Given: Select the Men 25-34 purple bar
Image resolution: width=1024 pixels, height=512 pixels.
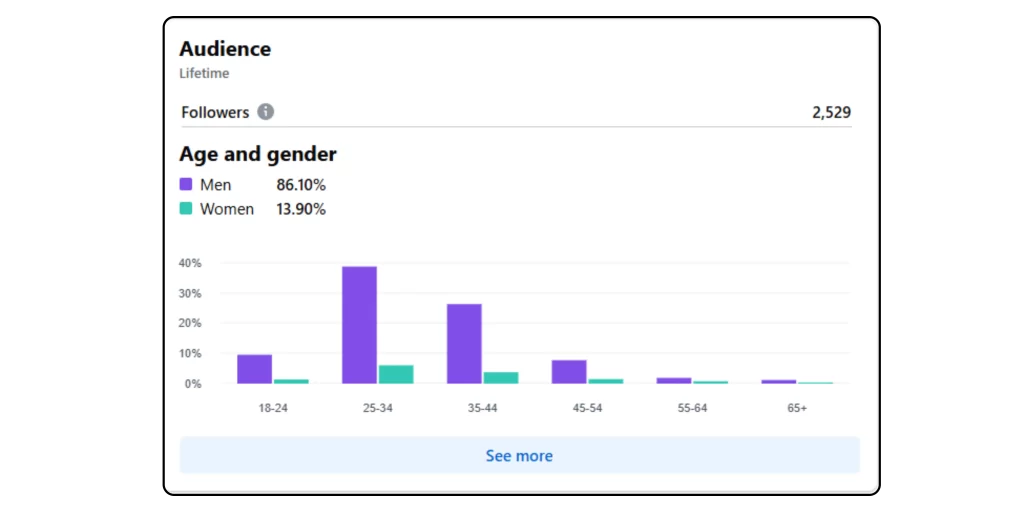Looking at the screenshot, I should [x=359, y=325].
